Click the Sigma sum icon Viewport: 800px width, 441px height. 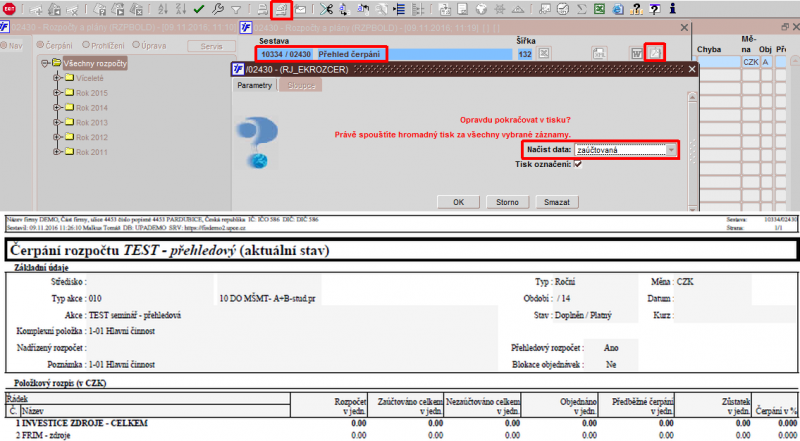click(x=581, y=9)
